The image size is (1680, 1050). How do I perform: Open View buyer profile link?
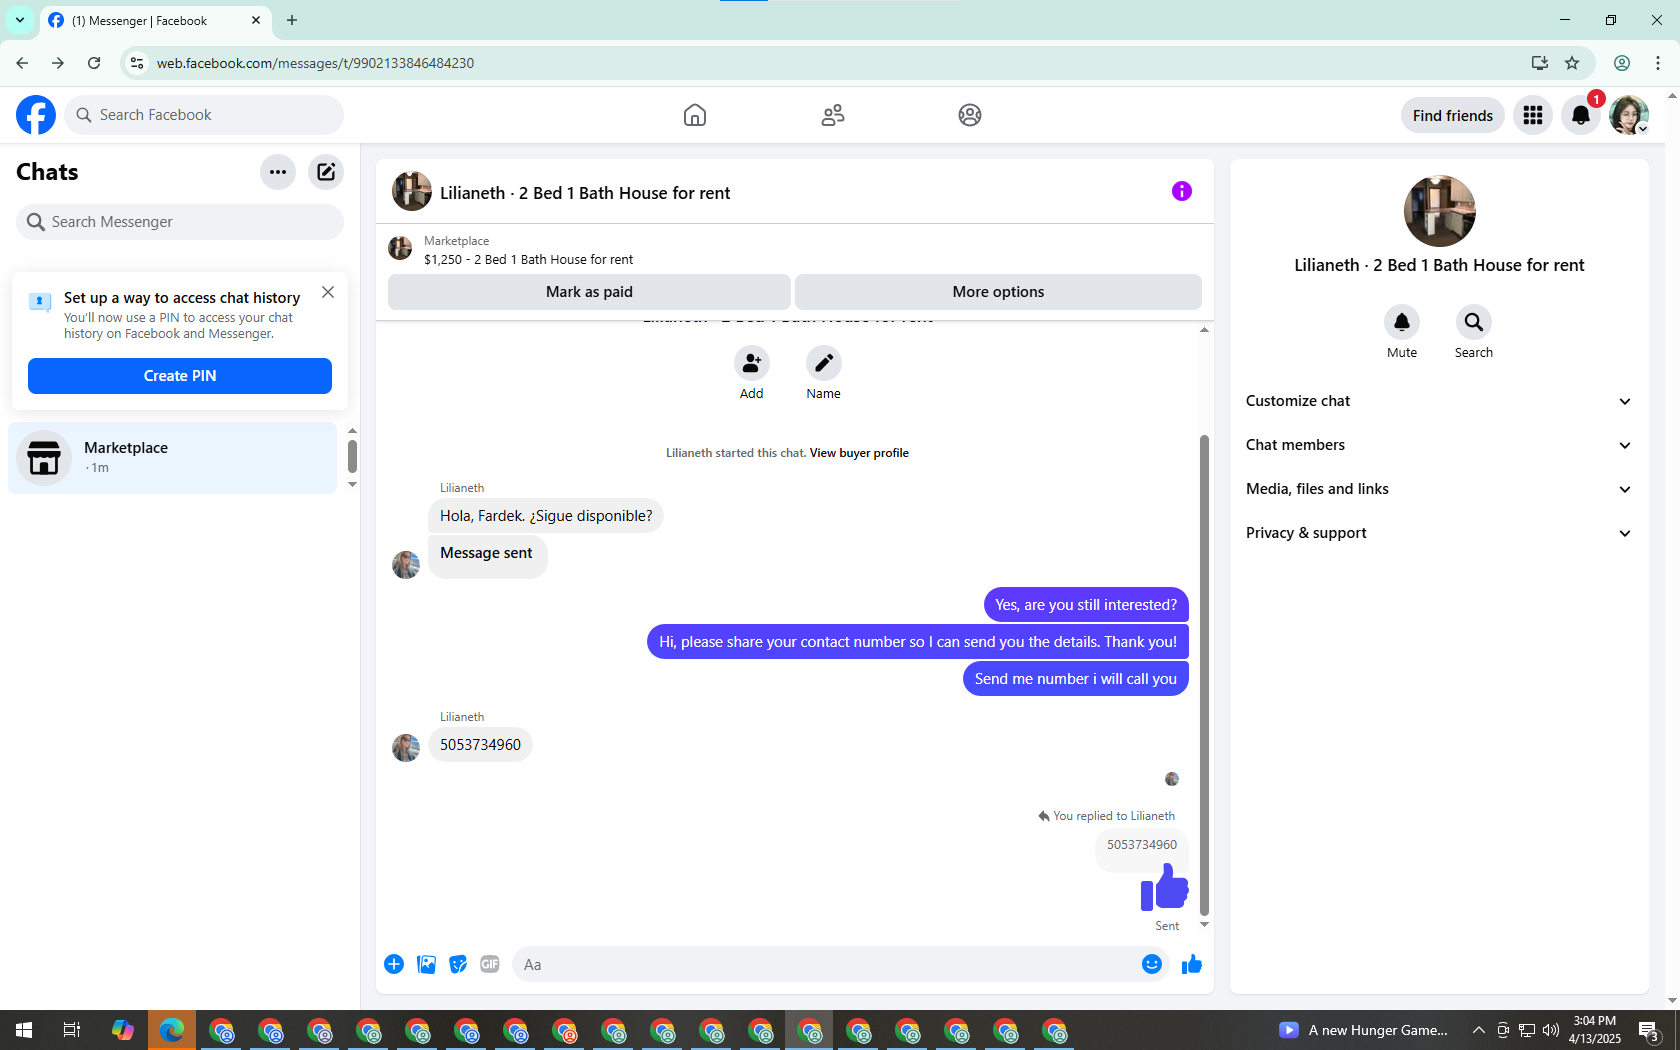click(859, 453)
